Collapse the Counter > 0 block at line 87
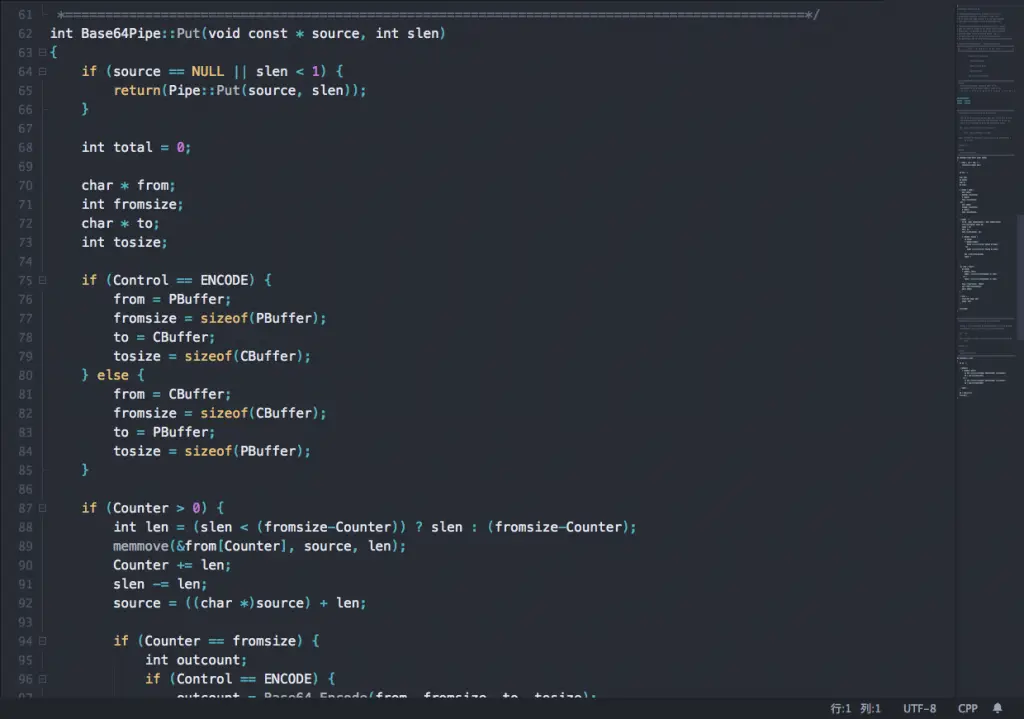The image size is (1024, 719). (x=42, y=508)
